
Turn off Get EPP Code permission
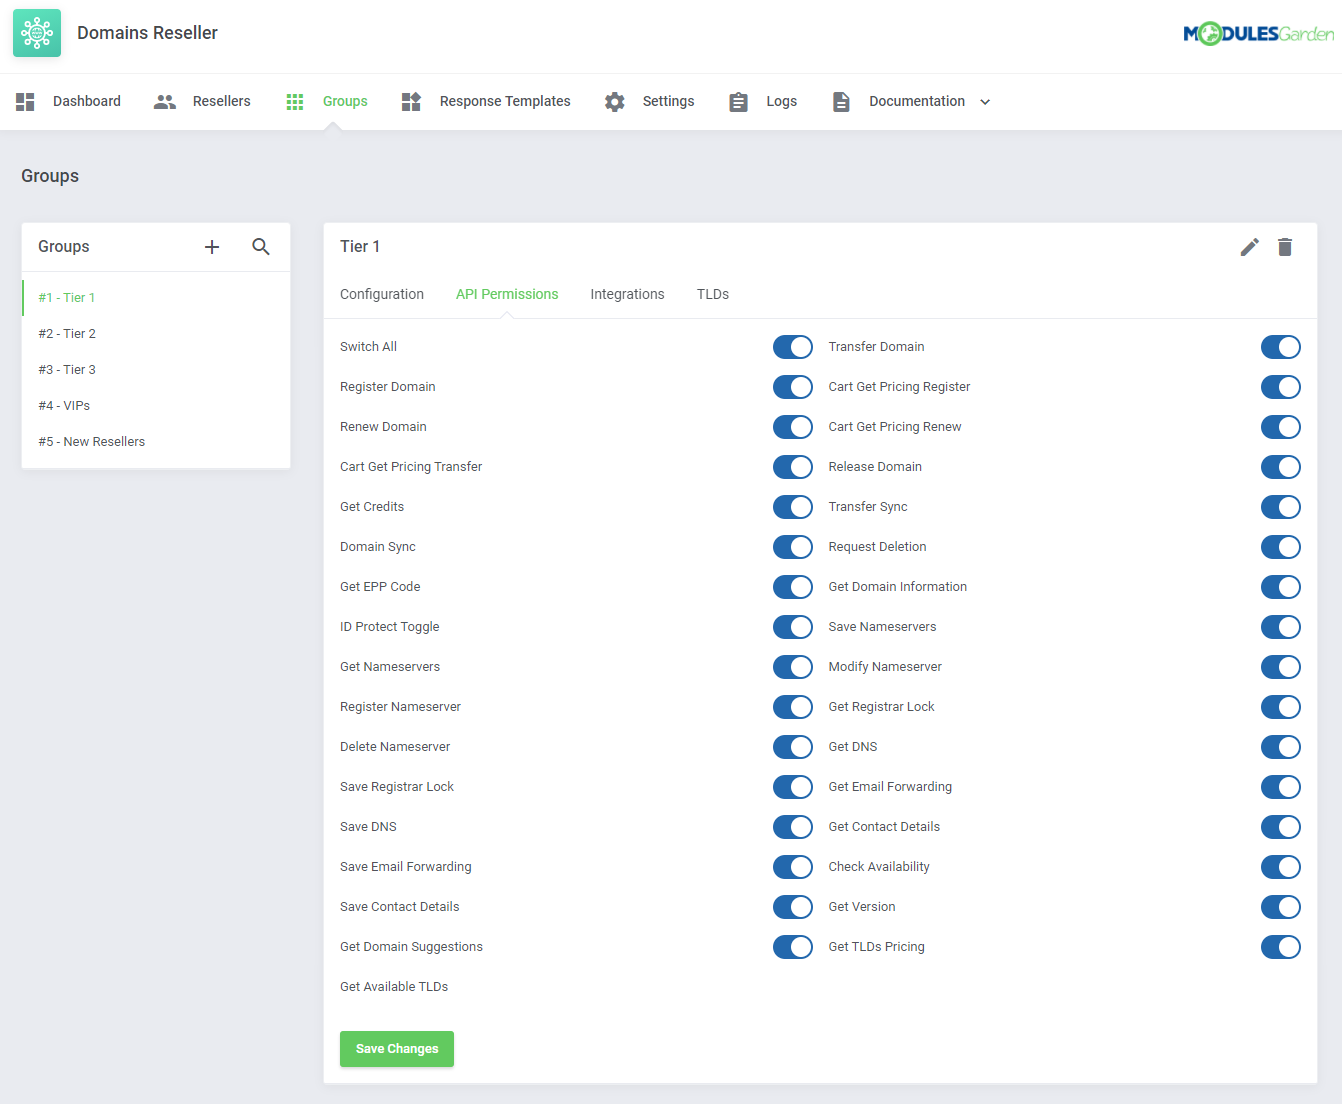pyautogui.click(x=793, y=587)
